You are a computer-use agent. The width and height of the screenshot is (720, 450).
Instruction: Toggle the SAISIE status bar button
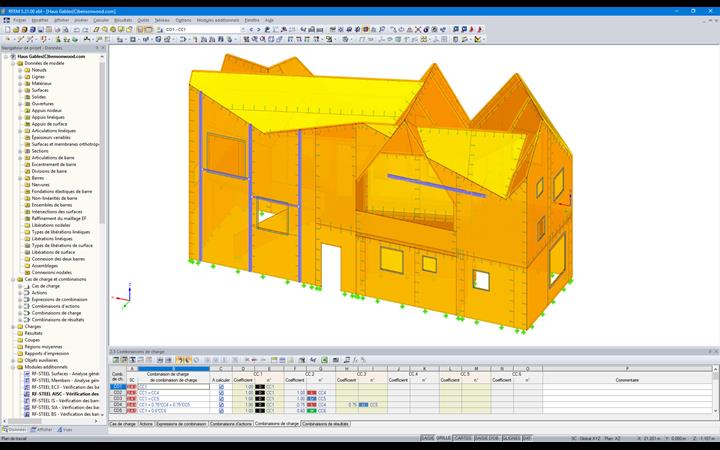coord(428,439)
